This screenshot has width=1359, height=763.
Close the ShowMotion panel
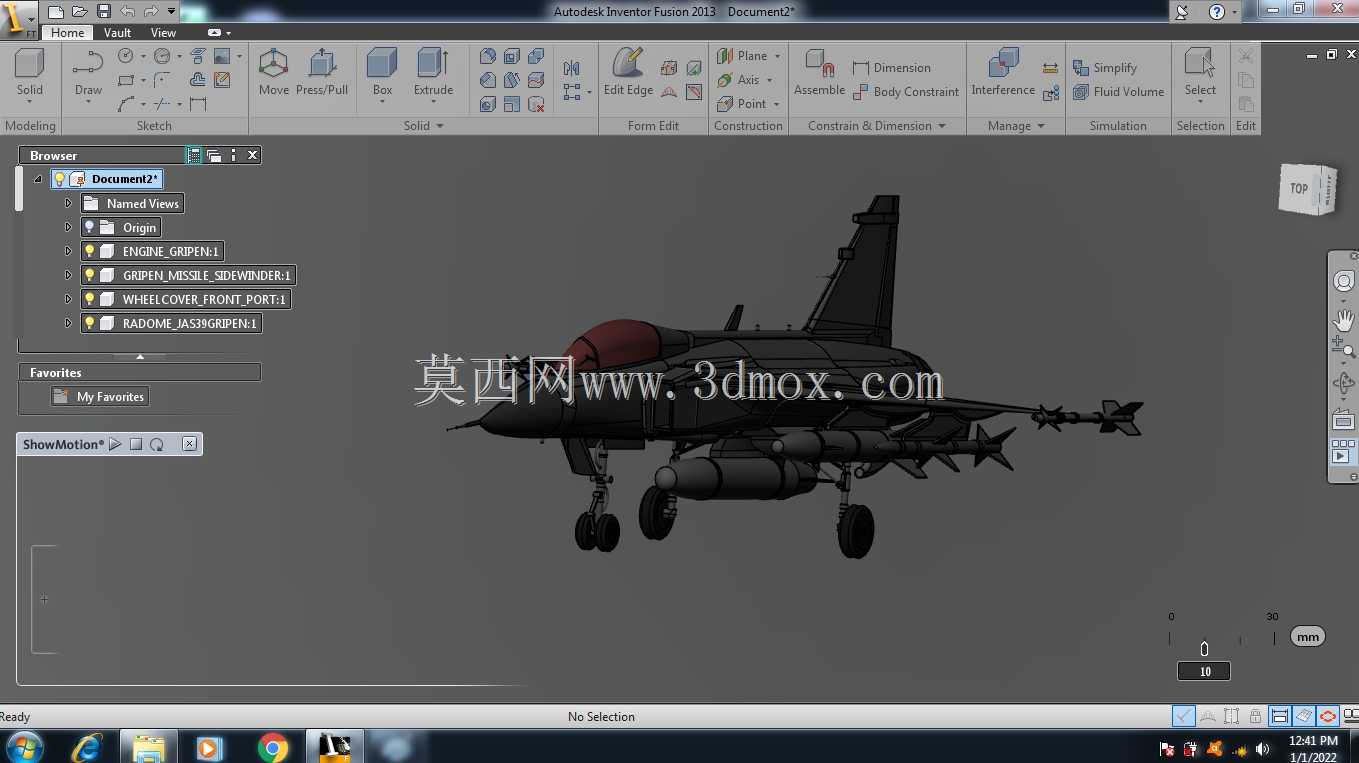(190, 444)
